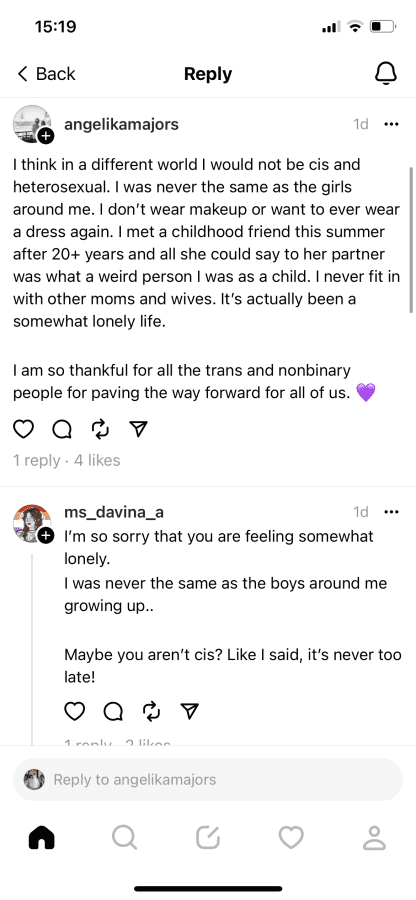The width and height of the screenshot is (416, 900).
Task: Repost ms_davina_a's reply
Action: (x=151, y=711)
